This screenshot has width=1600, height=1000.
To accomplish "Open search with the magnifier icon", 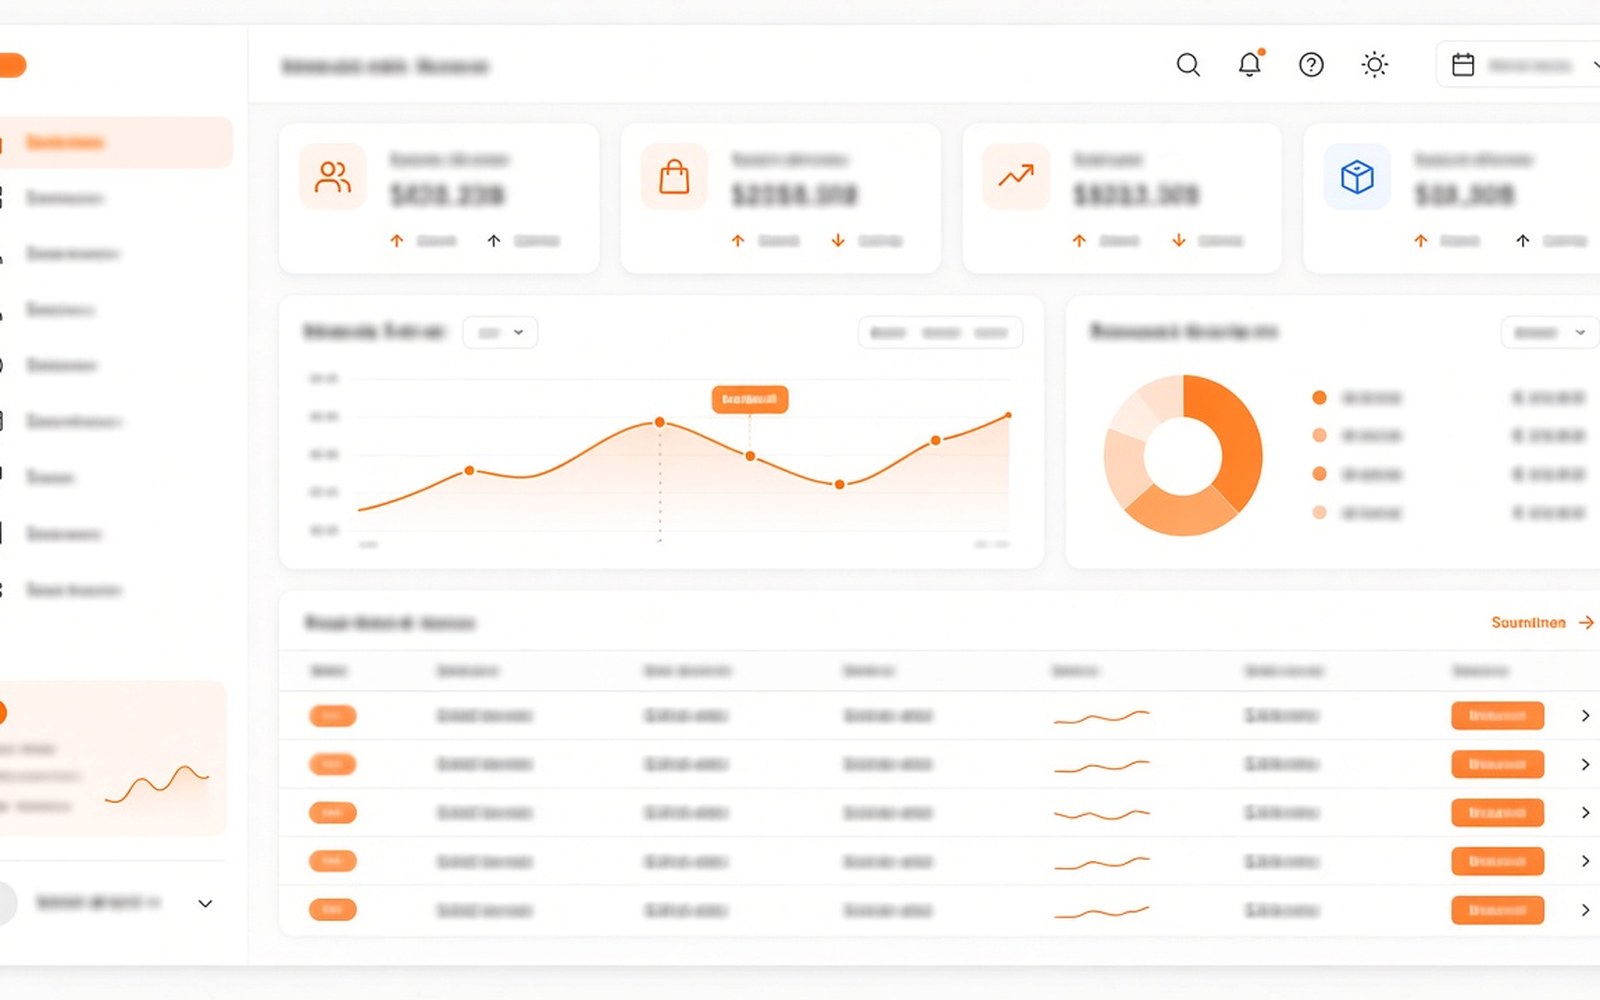I will tap(1188, 65).
